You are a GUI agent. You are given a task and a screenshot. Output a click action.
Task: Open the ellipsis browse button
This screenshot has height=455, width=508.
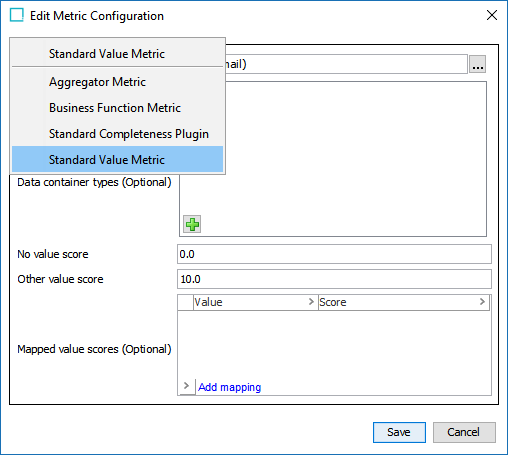pyautogui.click(x=477, y=64)
